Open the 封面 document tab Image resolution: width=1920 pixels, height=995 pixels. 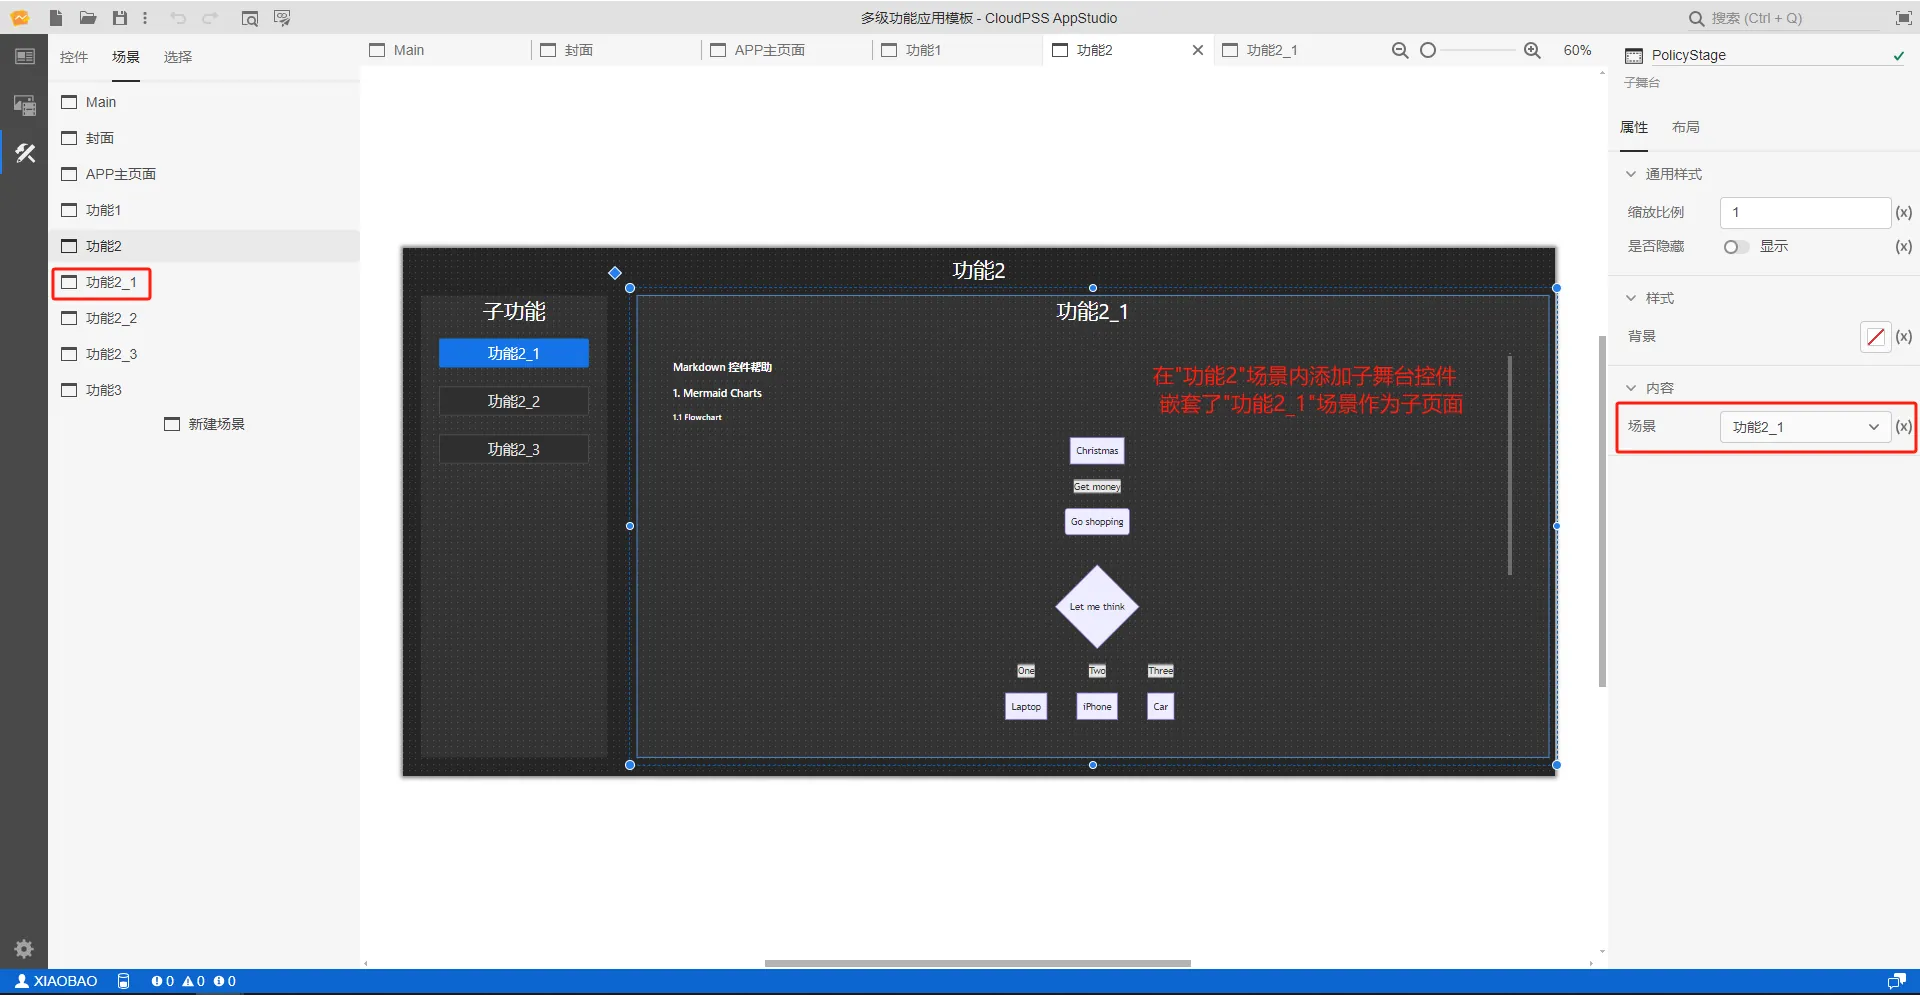click(x=616, y=50)
